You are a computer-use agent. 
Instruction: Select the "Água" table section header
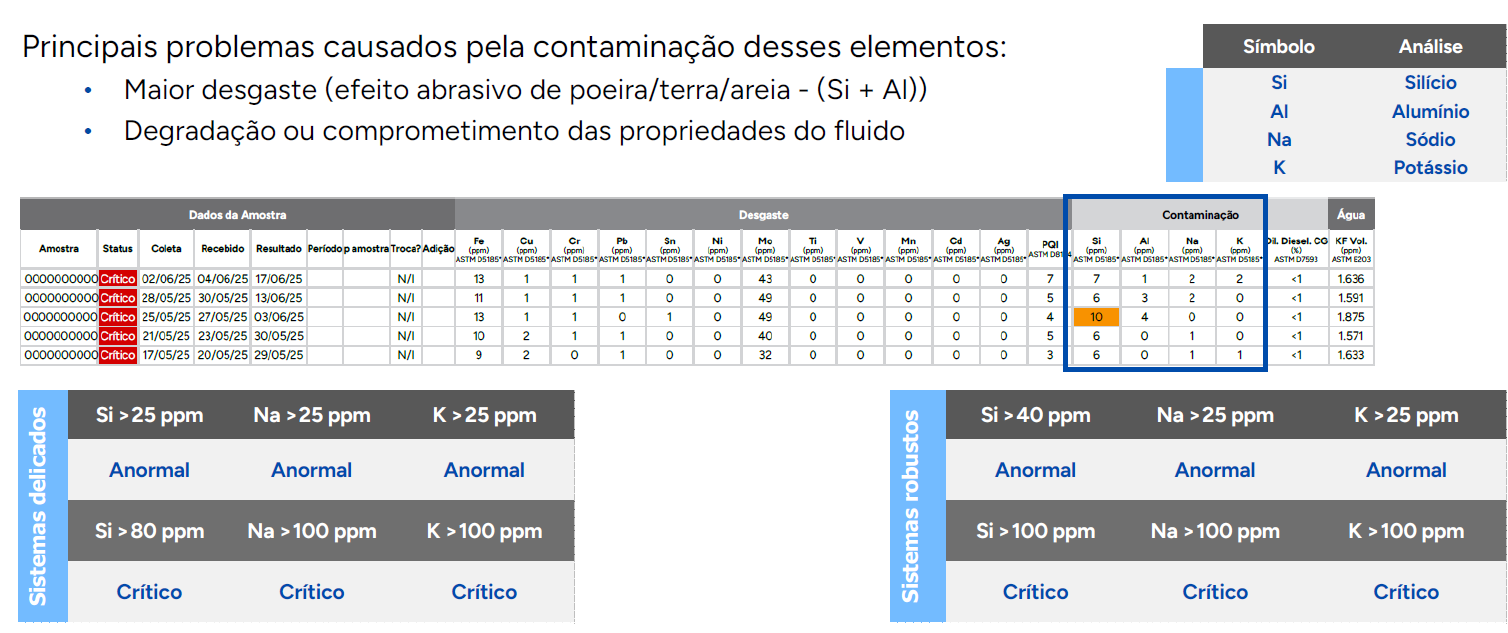coord(1351,214)
